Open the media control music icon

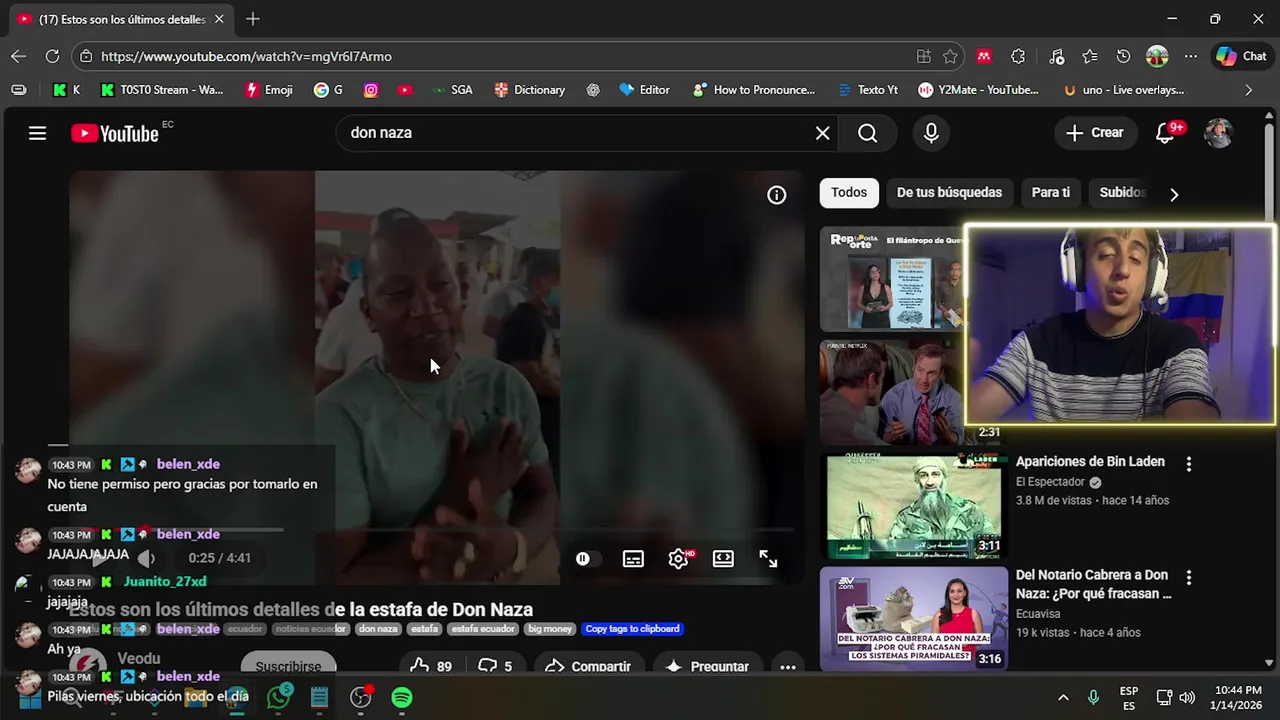pyautogui.click(x=1056, y=56)
